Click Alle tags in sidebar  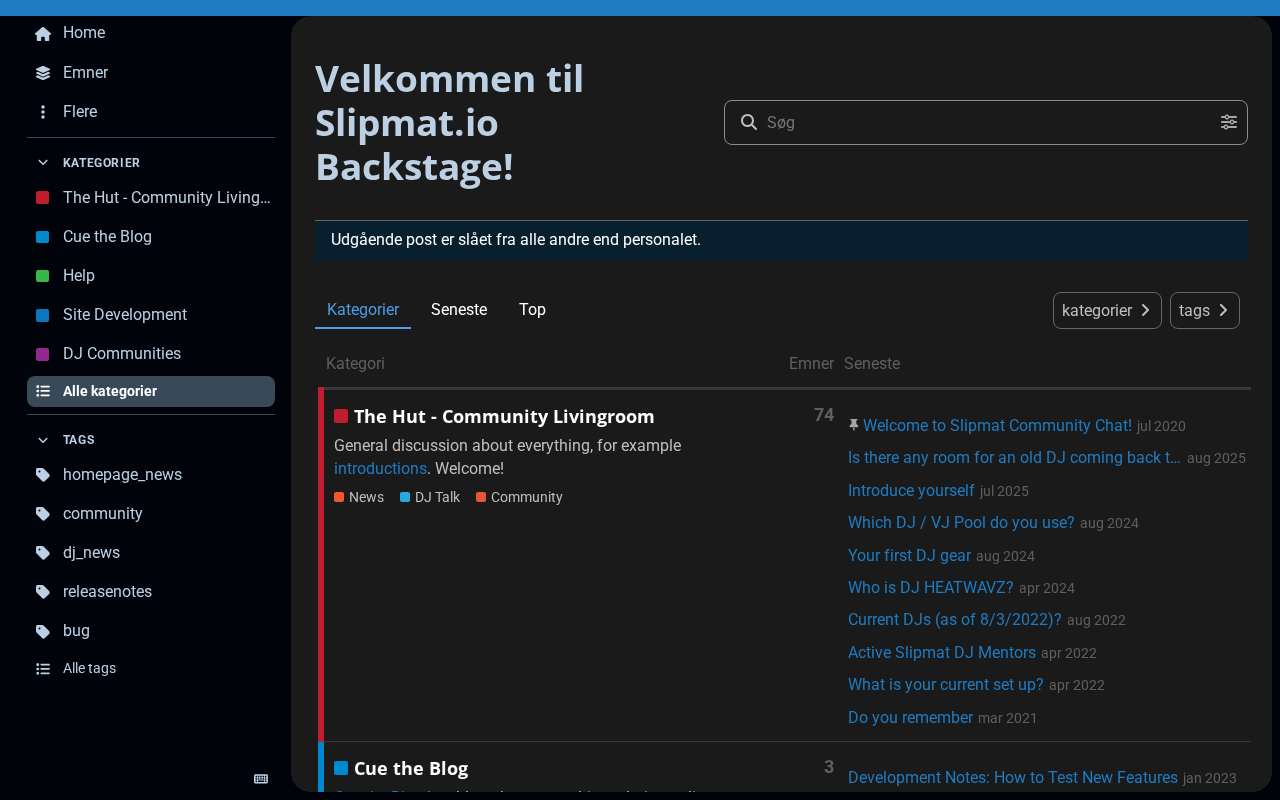coord(151,669)
